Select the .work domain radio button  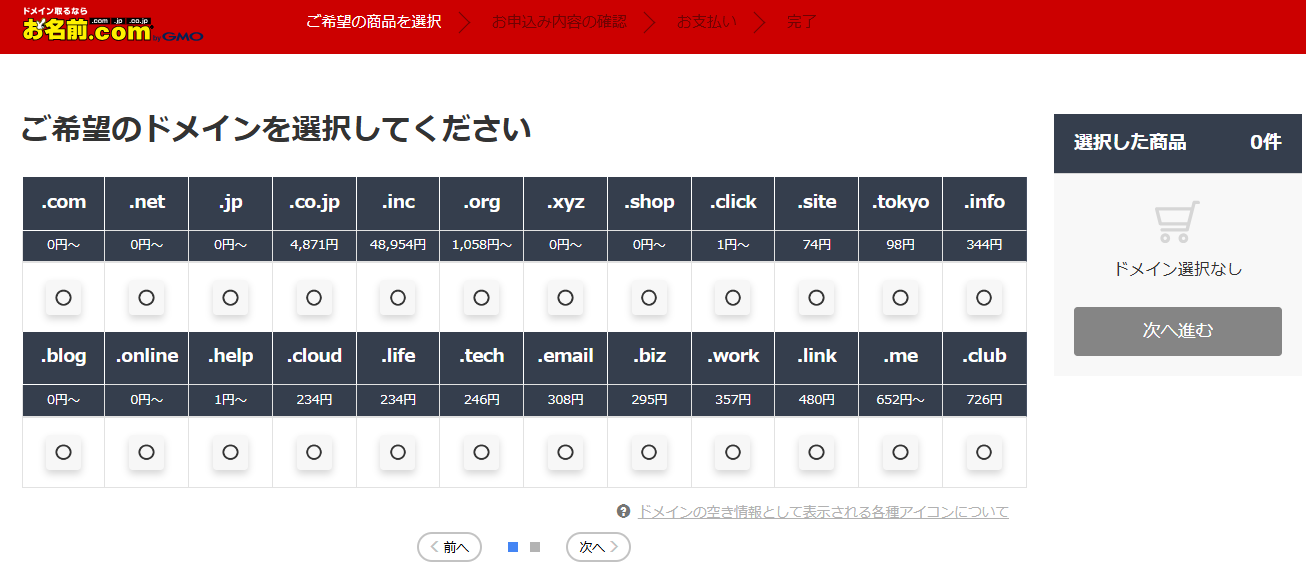(733, 452)
